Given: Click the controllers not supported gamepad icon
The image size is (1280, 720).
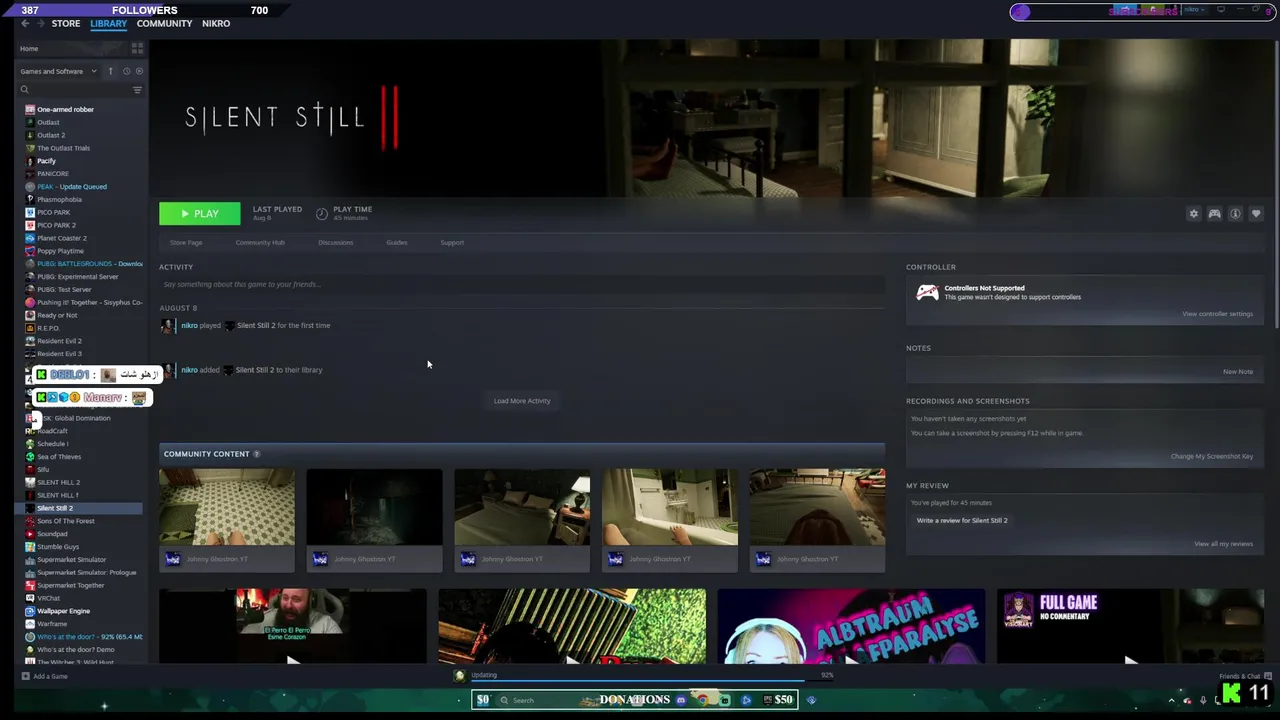Looking at the screenshot, I should coord(927,292).
